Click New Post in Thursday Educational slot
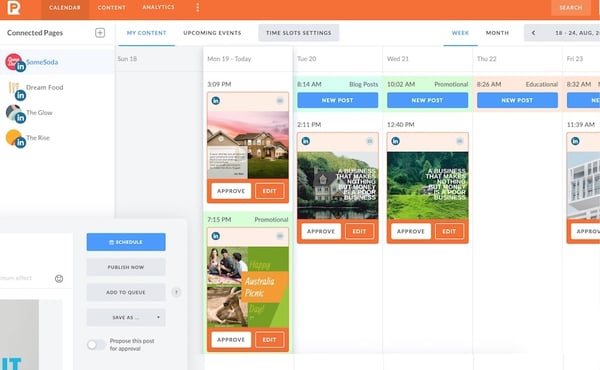Image resolution: width=600 pixels, height=370 pixels. pos(517,100)
